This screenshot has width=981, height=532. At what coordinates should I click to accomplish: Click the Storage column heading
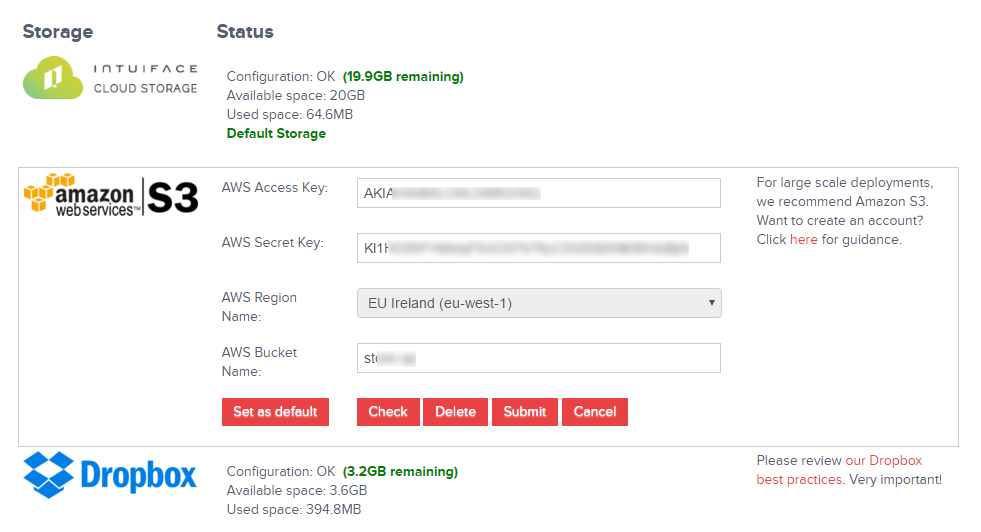(x=58, y=32)
